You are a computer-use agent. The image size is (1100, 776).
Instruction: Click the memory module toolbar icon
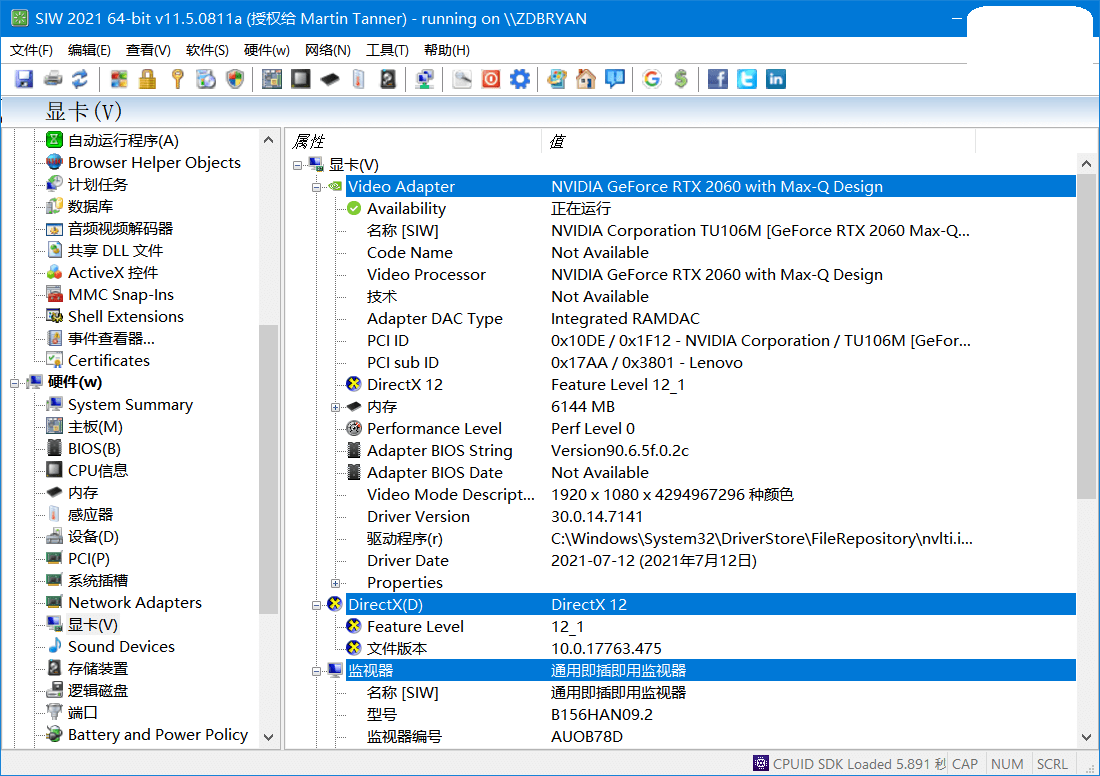click(x=330, y=79)
